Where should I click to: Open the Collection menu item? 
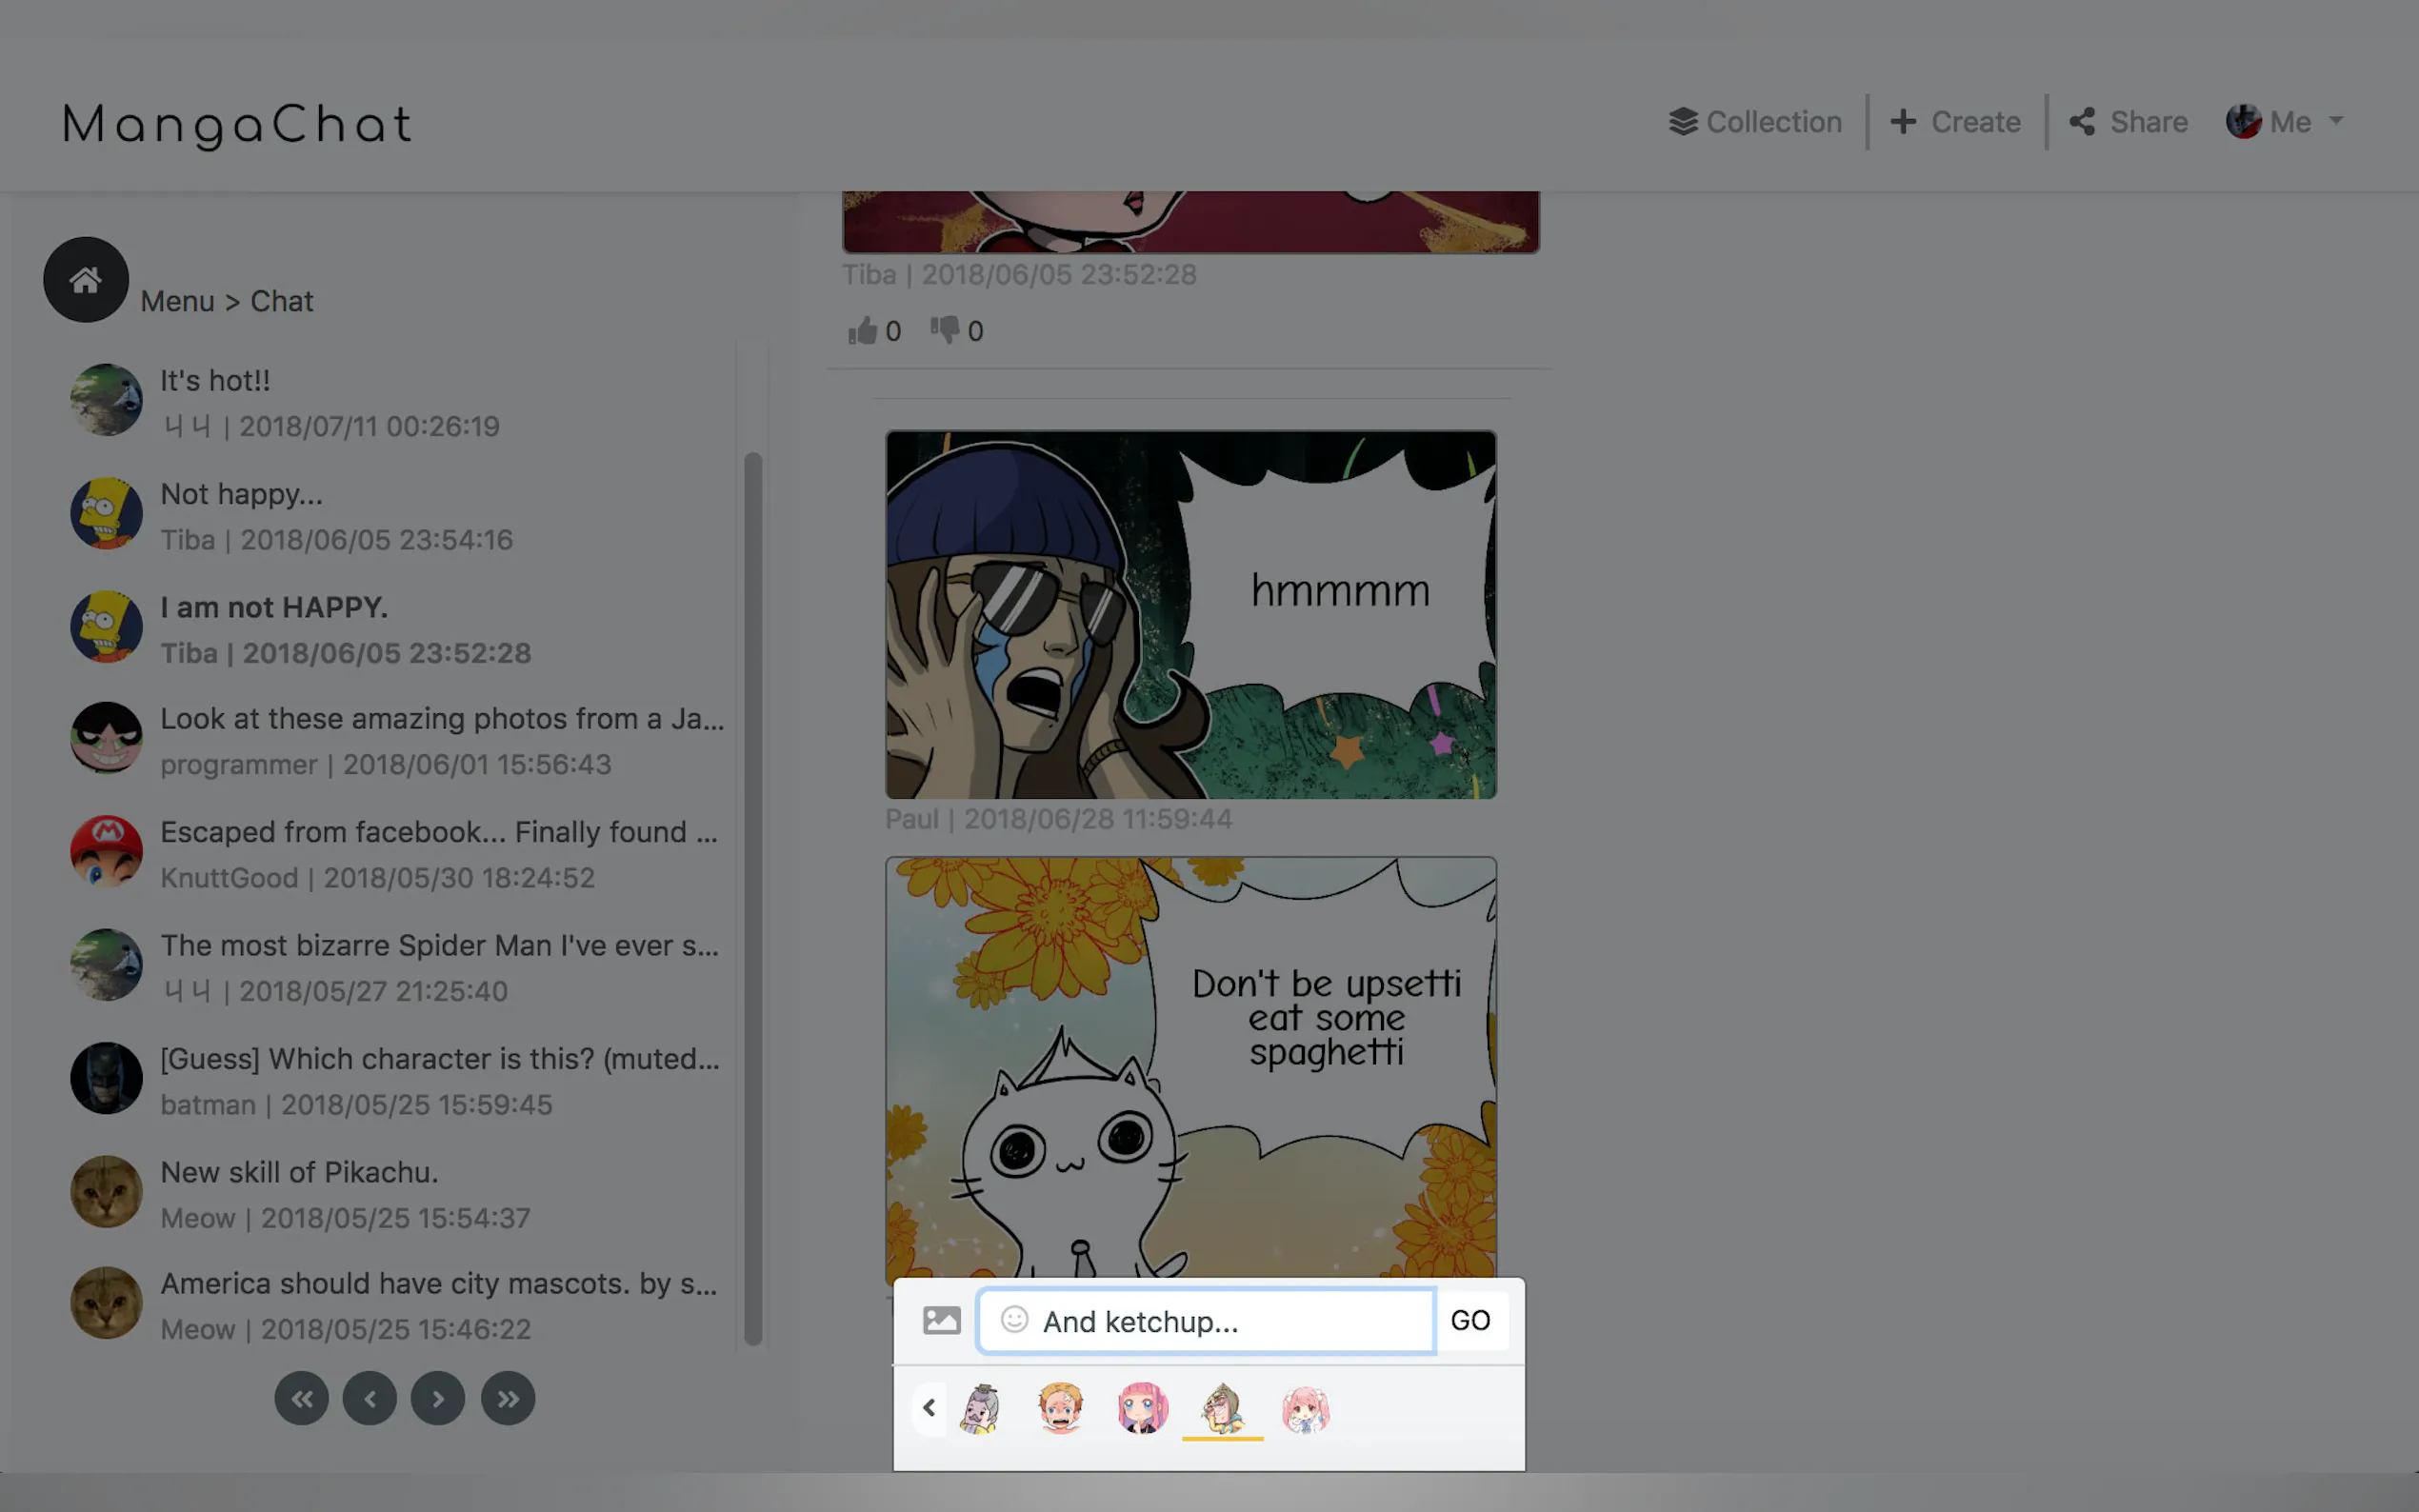[1755, 122]
